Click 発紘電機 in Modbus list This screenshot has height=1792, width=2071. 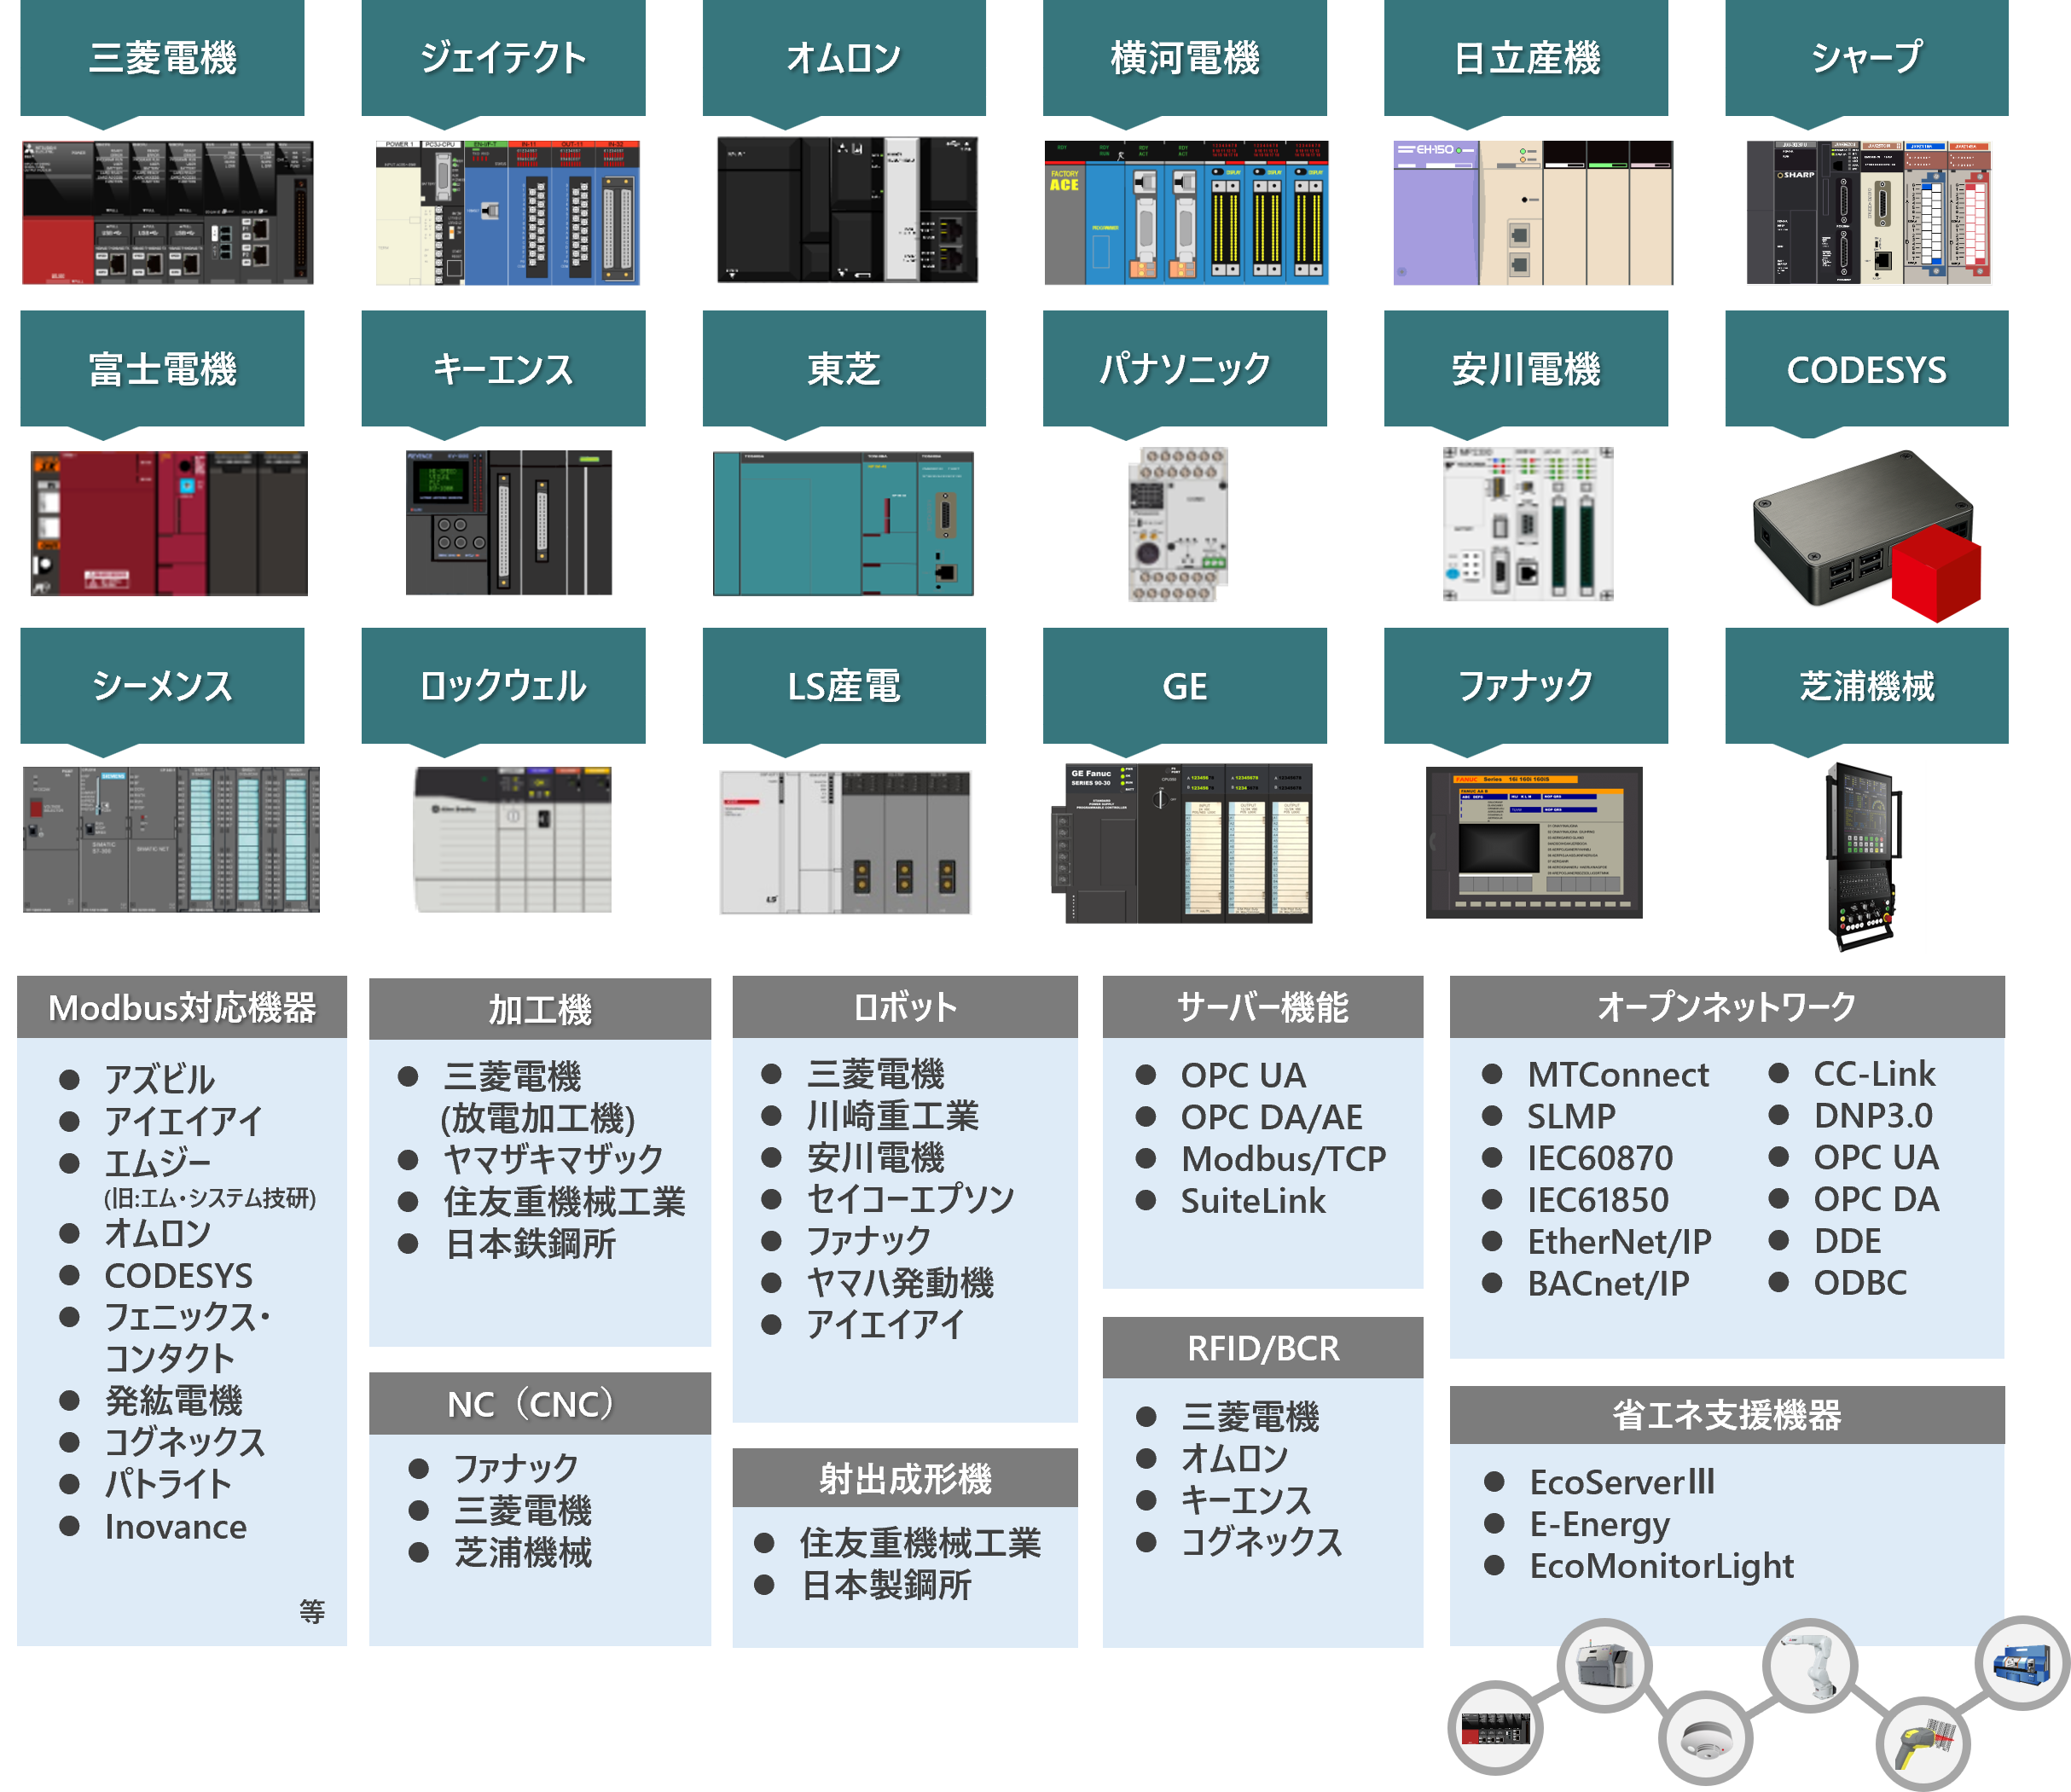pyautogui.click(x=174, y=1401)
